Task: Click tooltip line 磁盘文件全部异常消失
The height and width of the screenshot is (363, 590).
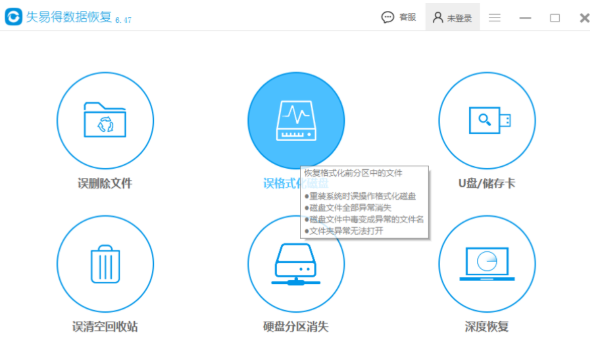Action: (x=348, y=208)
